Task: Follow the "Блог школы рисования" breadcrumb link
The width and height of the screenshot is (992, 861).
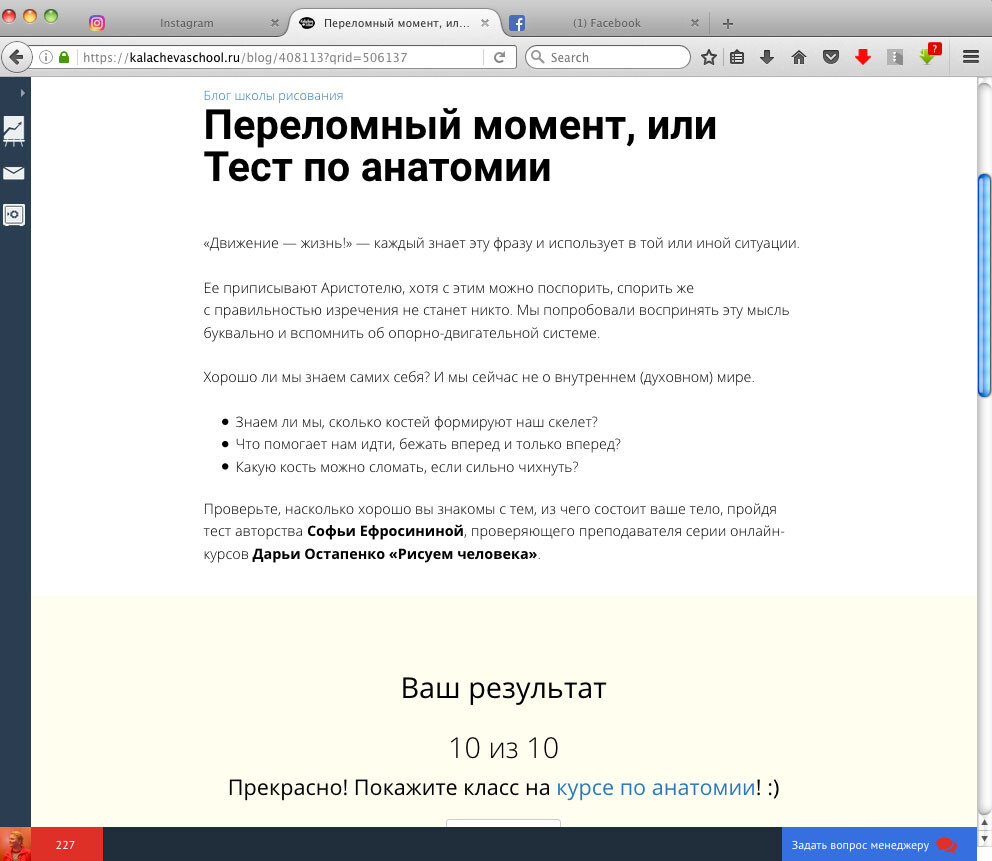Action: pos(273,96)
